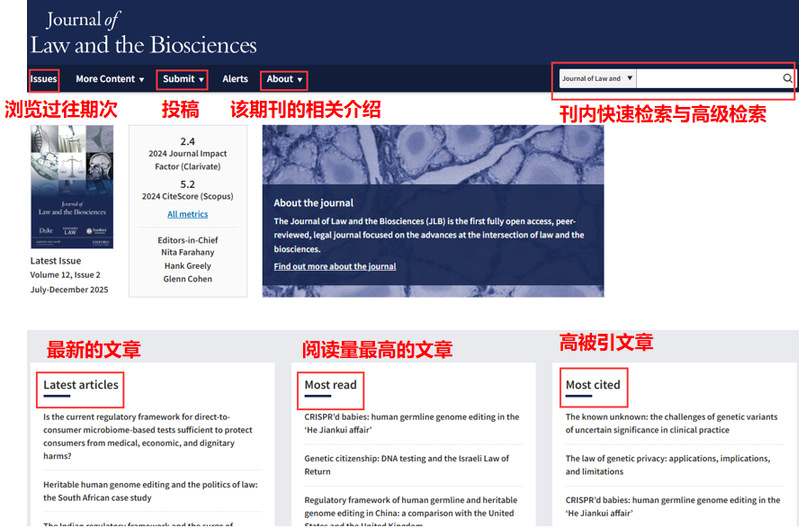This screenshot has height=528, width=799.
Task: Open the Issues menu item
Action: [x=43, y=79]
